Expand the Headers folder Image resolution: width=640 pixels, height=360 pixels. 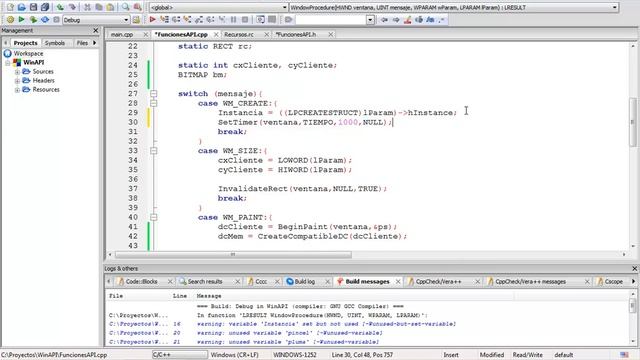tap(17, 81)
